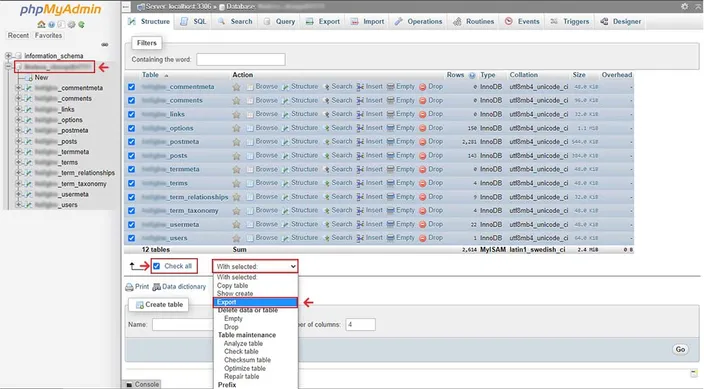Expand _comments node in navigation tree

click(18, 98)
